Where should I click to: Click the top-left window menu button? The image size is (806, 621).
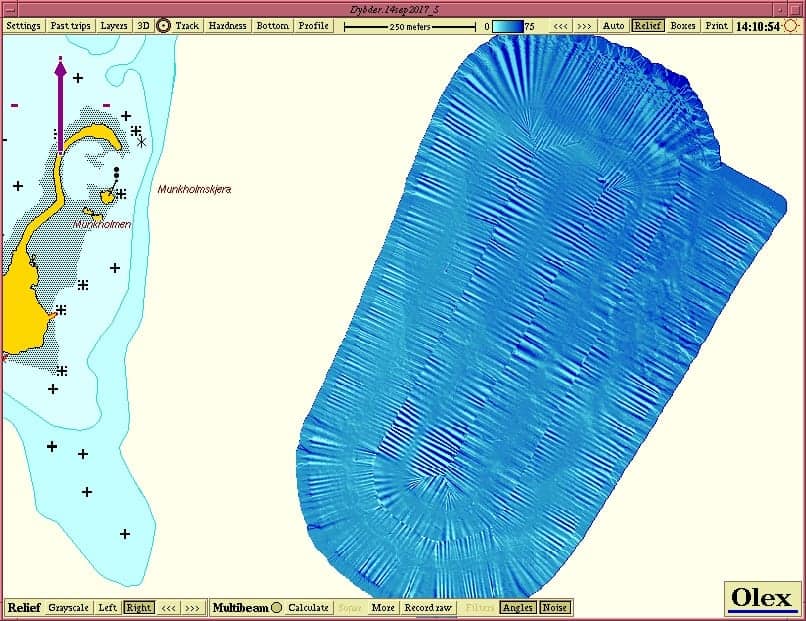[9, 9]
